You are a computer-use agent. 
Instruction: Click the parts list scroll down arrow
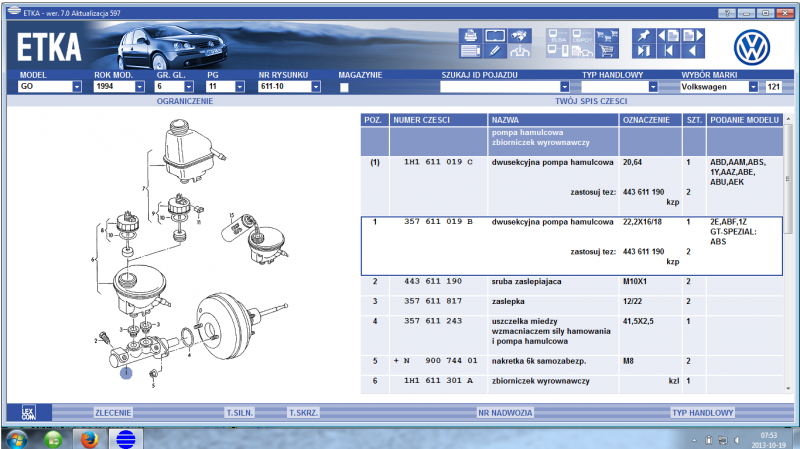pos(788,389)
